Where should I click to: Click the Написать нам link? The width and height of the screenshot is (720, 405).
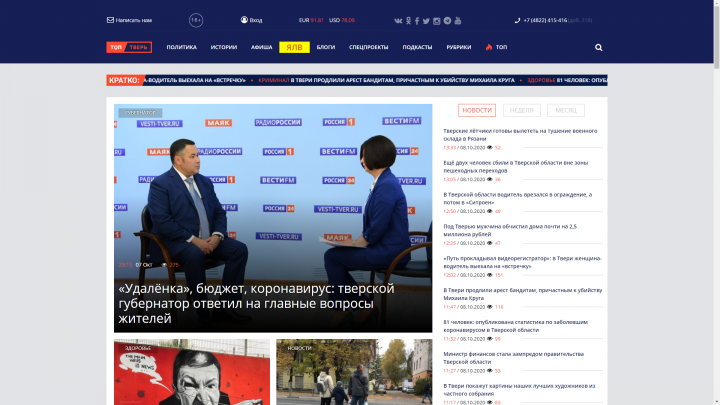coord(134,20)
